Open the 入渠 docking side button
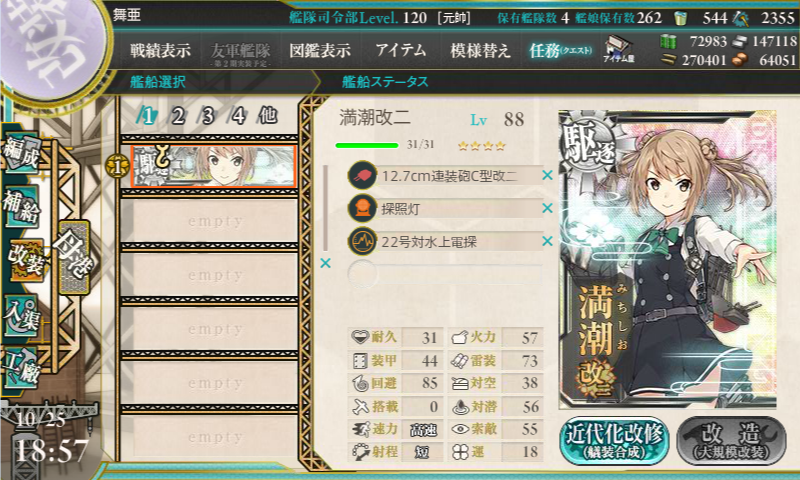Viewport: 800px width, 480px height. click(21, 316)
